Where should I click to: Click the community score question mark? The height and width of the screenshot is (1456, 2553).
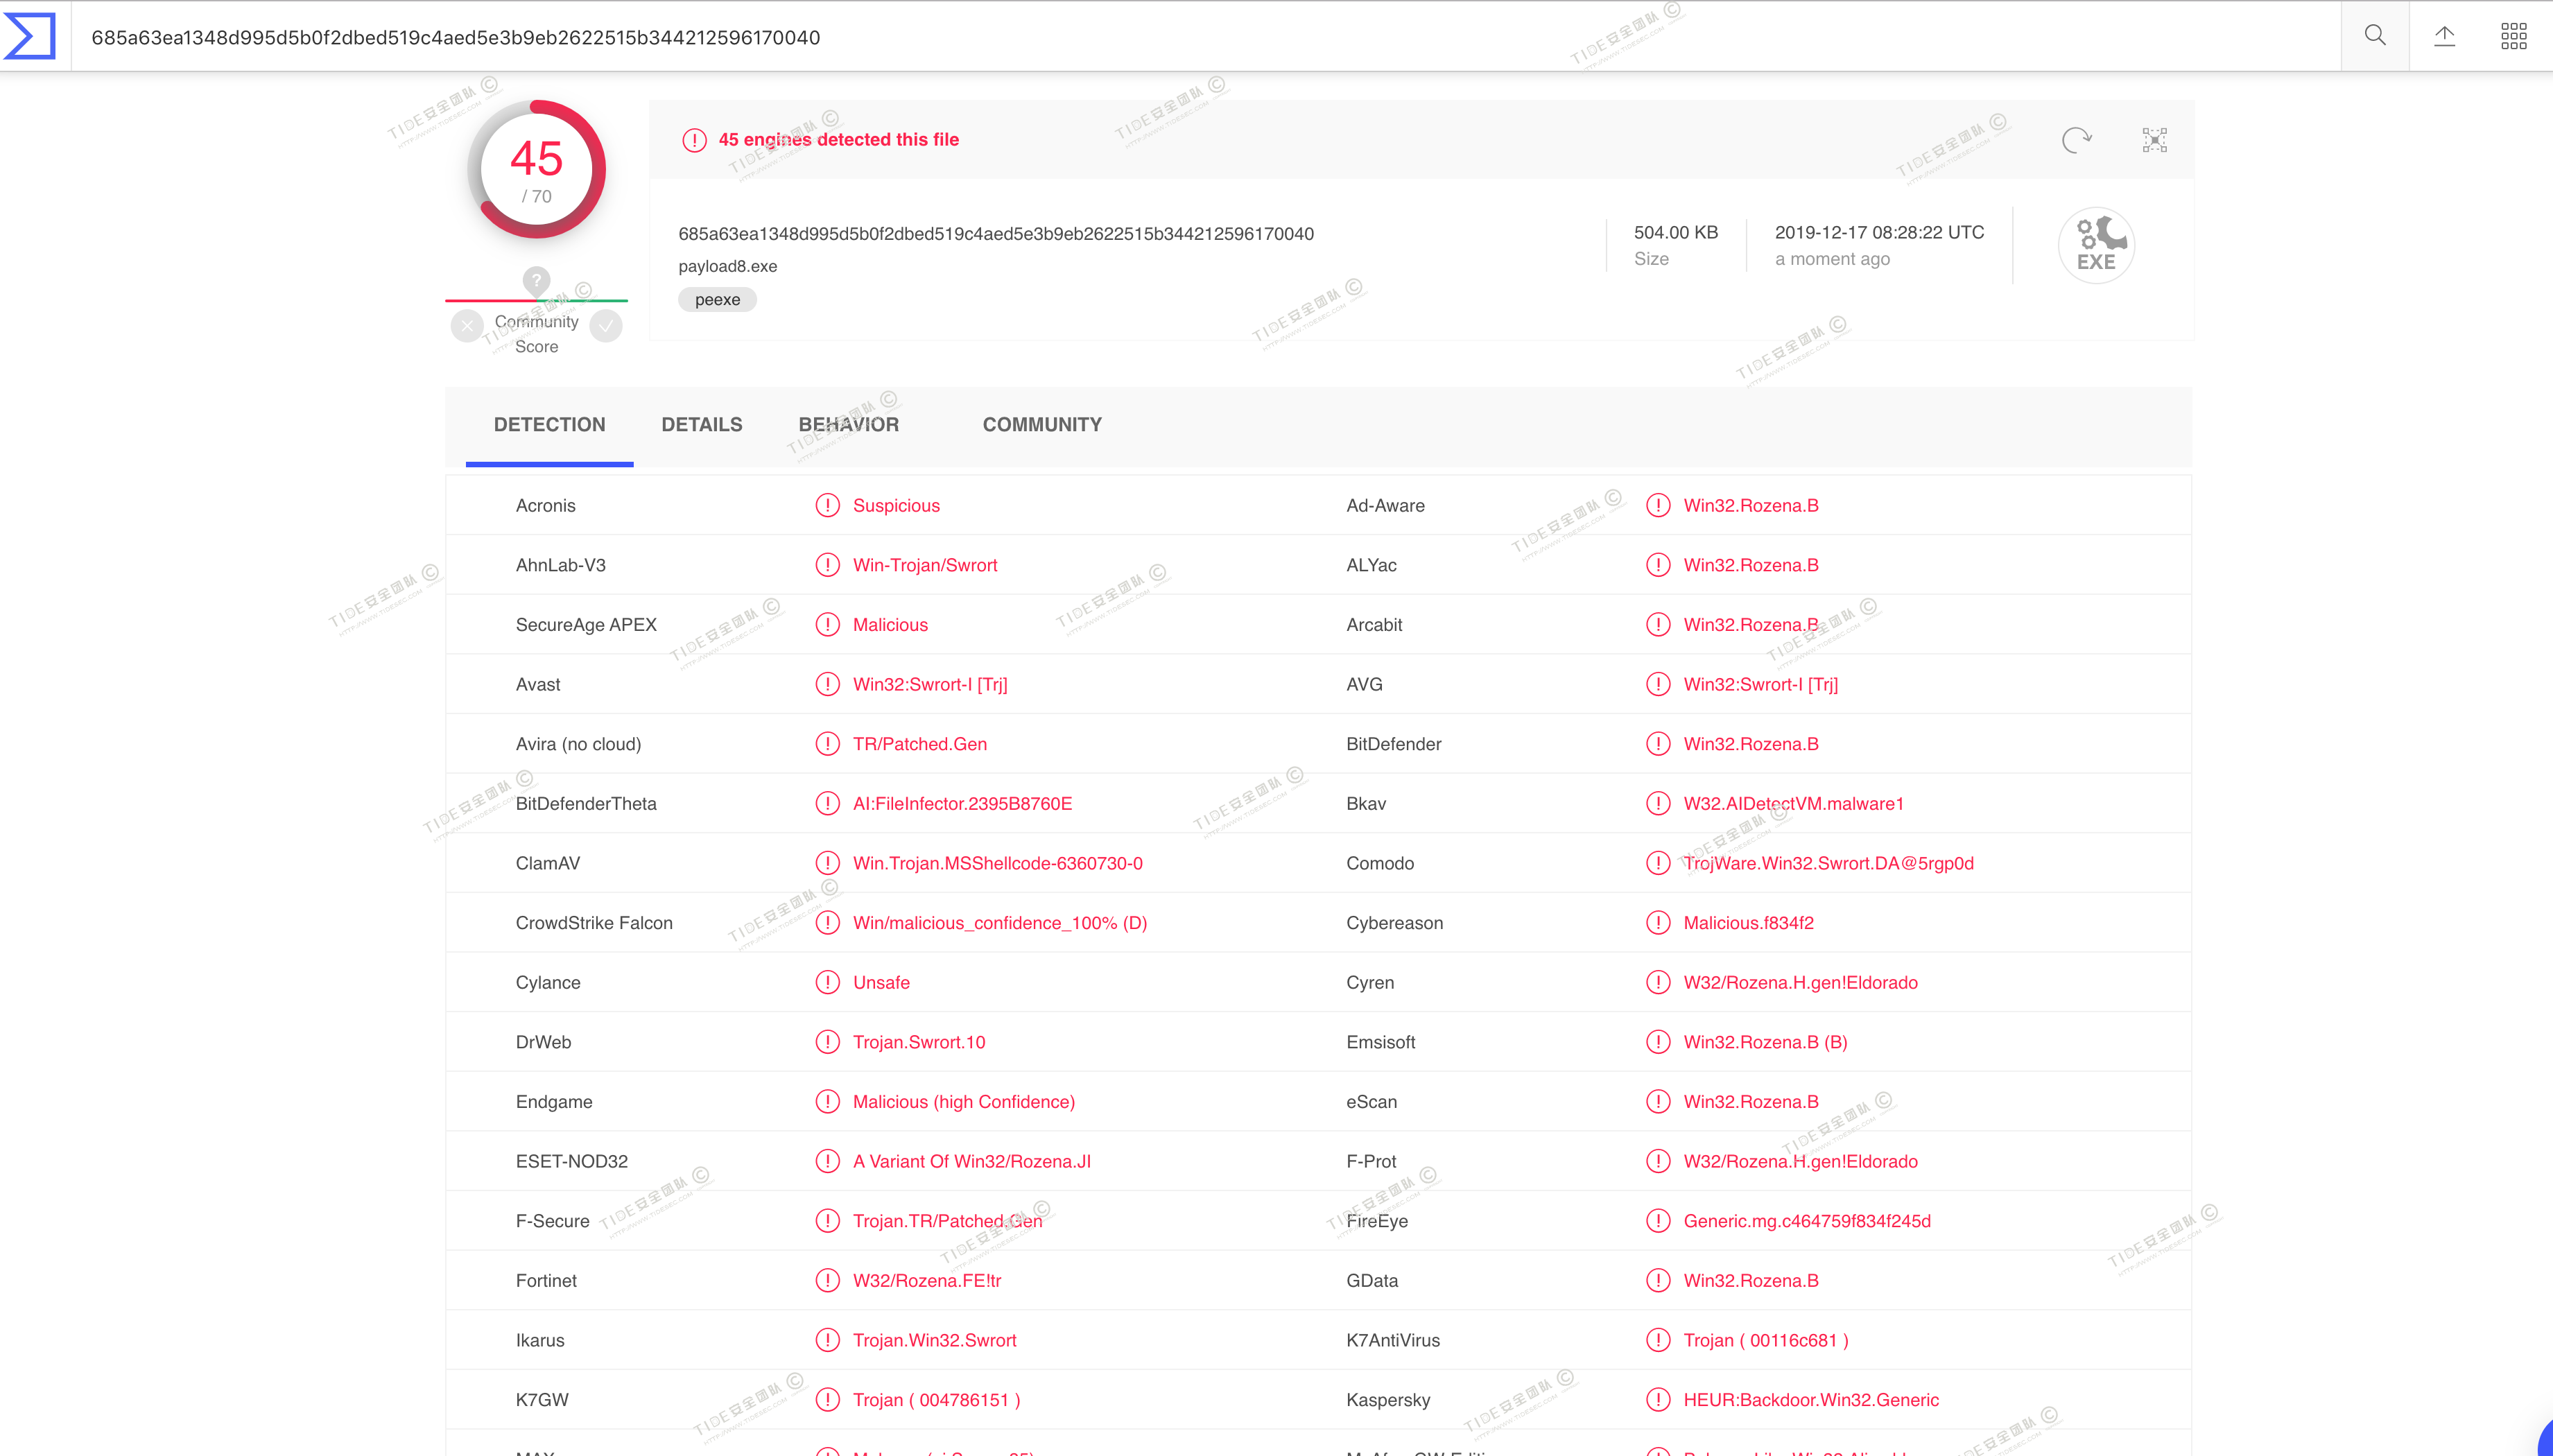[x=536, y=280]
